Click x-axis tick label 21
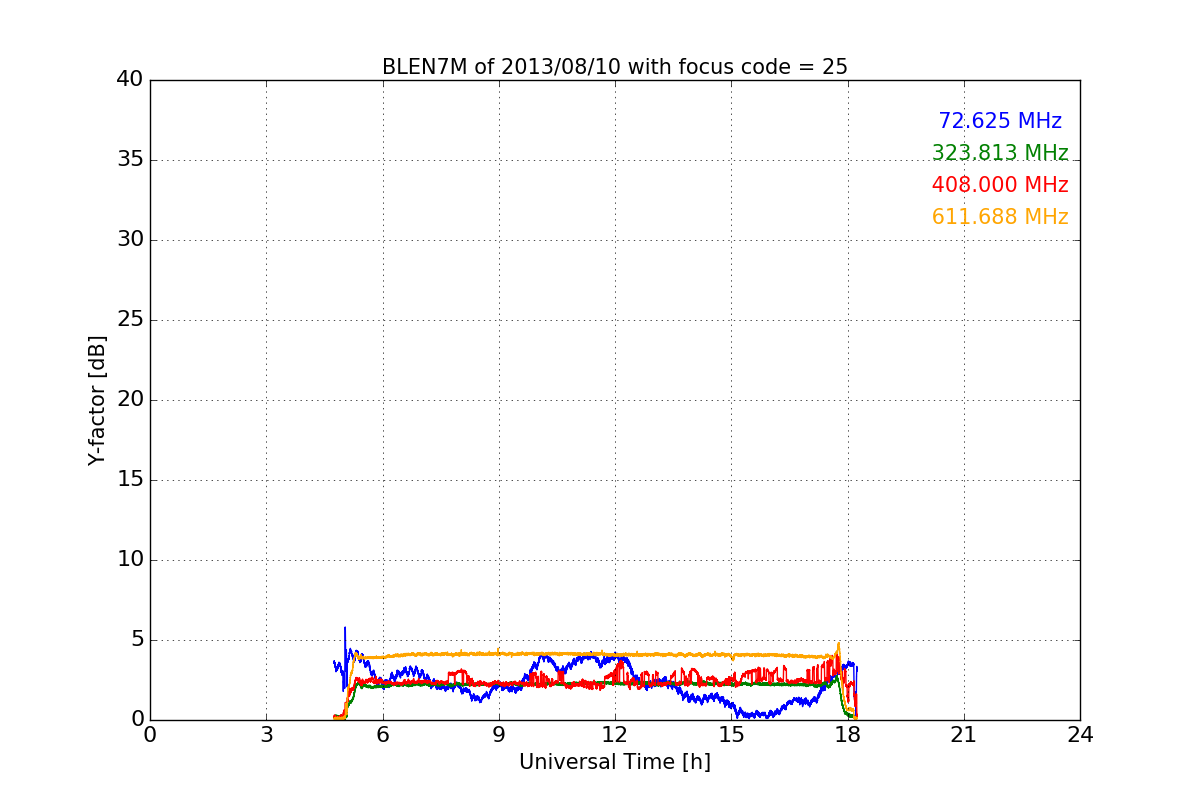This screenshot has width=1200, height=800. coord(964,734)
